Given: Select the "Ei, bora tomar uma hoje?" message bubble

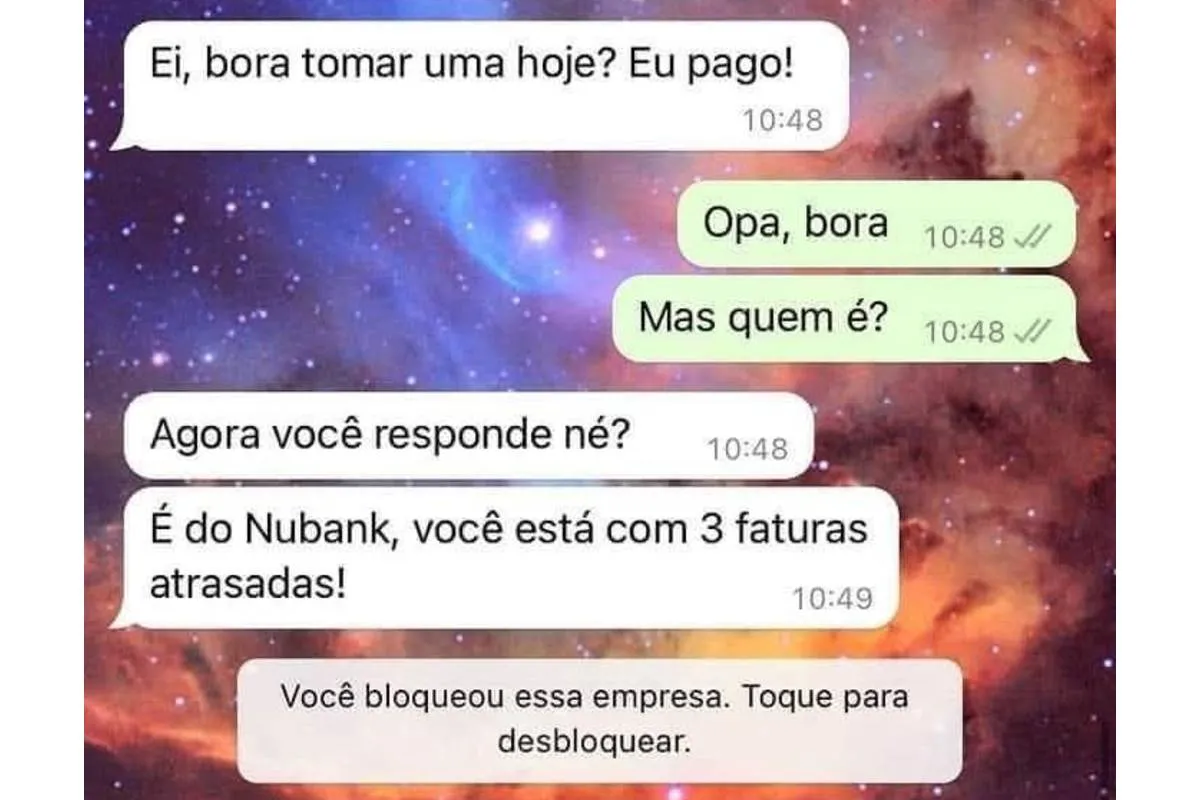Looking at the screenshot, I should 479,86.
